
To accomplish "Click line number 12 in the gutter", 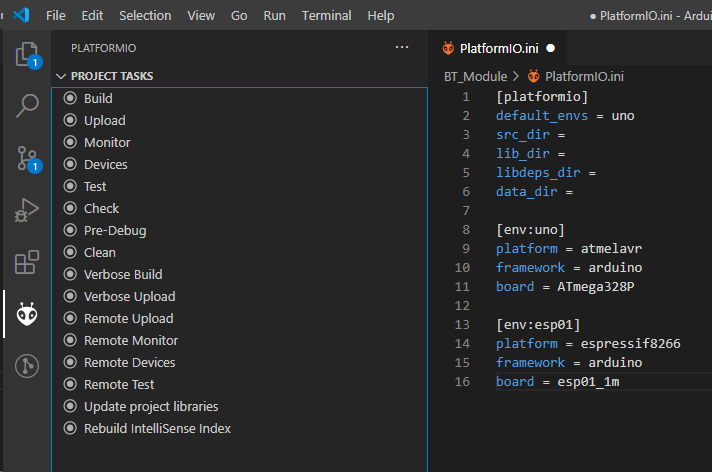I will 462,306.
